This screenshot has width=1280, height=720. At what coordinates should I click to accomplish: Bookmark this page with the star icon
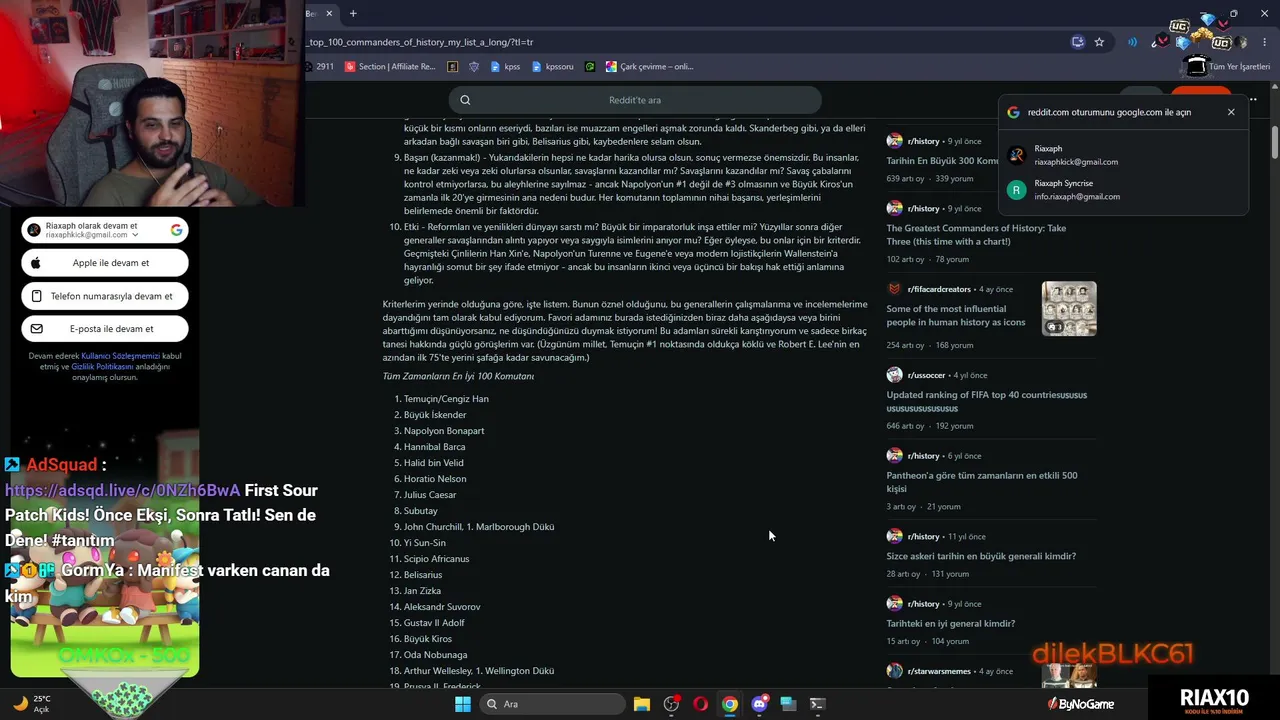tap(1099, 42)
